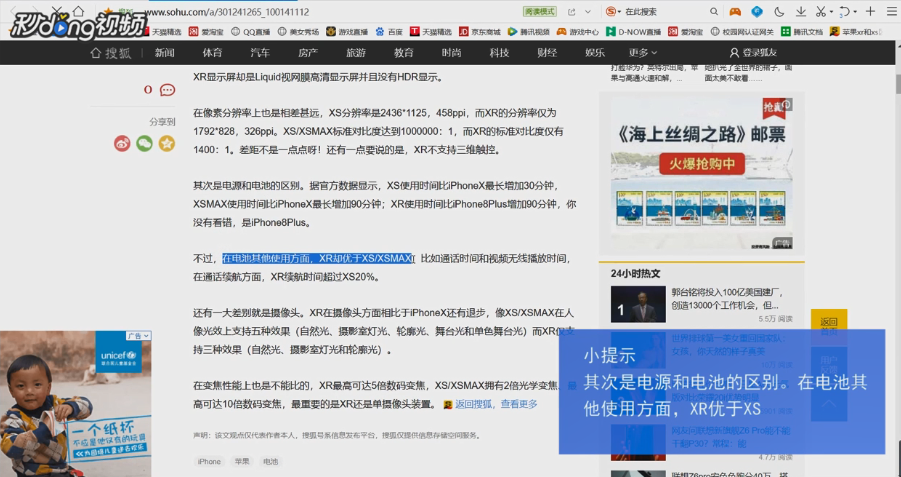Expand the 更多 navigation dropdown
This screenshot has width=901, height=477.
click(x=642, y=53)
